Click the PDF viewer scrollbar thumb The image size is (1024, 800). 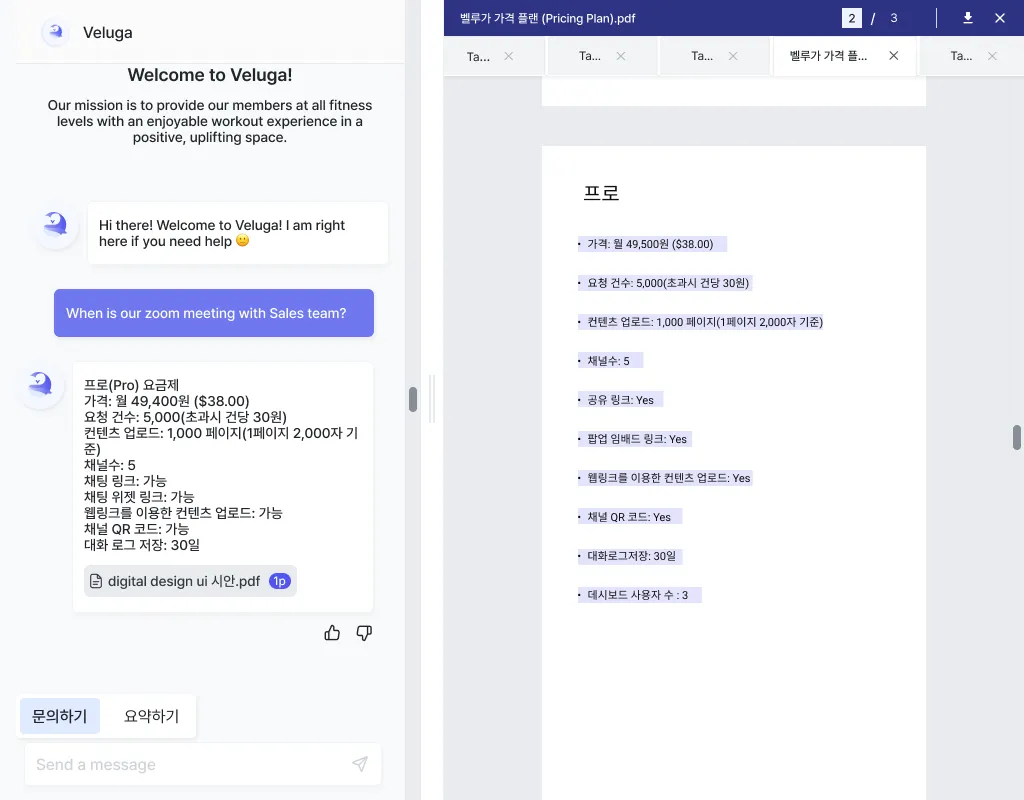[1017, 437]
